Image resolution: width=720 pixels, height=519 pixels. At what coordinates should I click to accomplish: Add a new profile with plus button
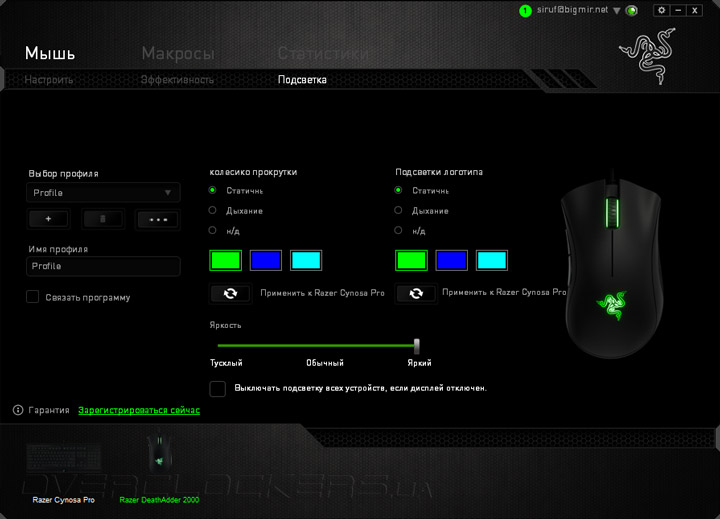[49, 219]
